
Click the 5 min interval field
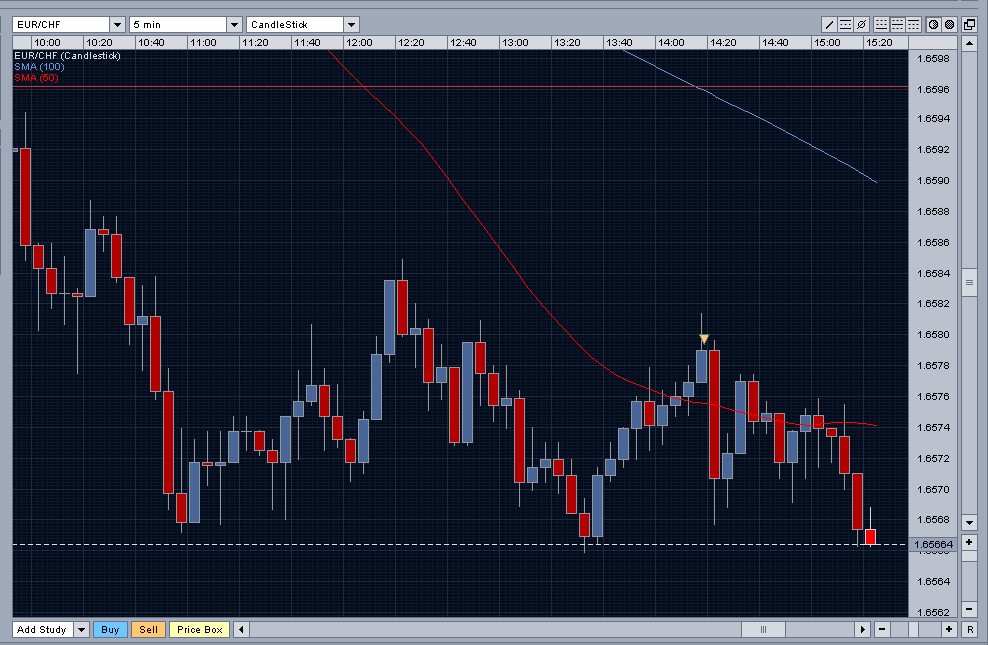tap(178, 25)
